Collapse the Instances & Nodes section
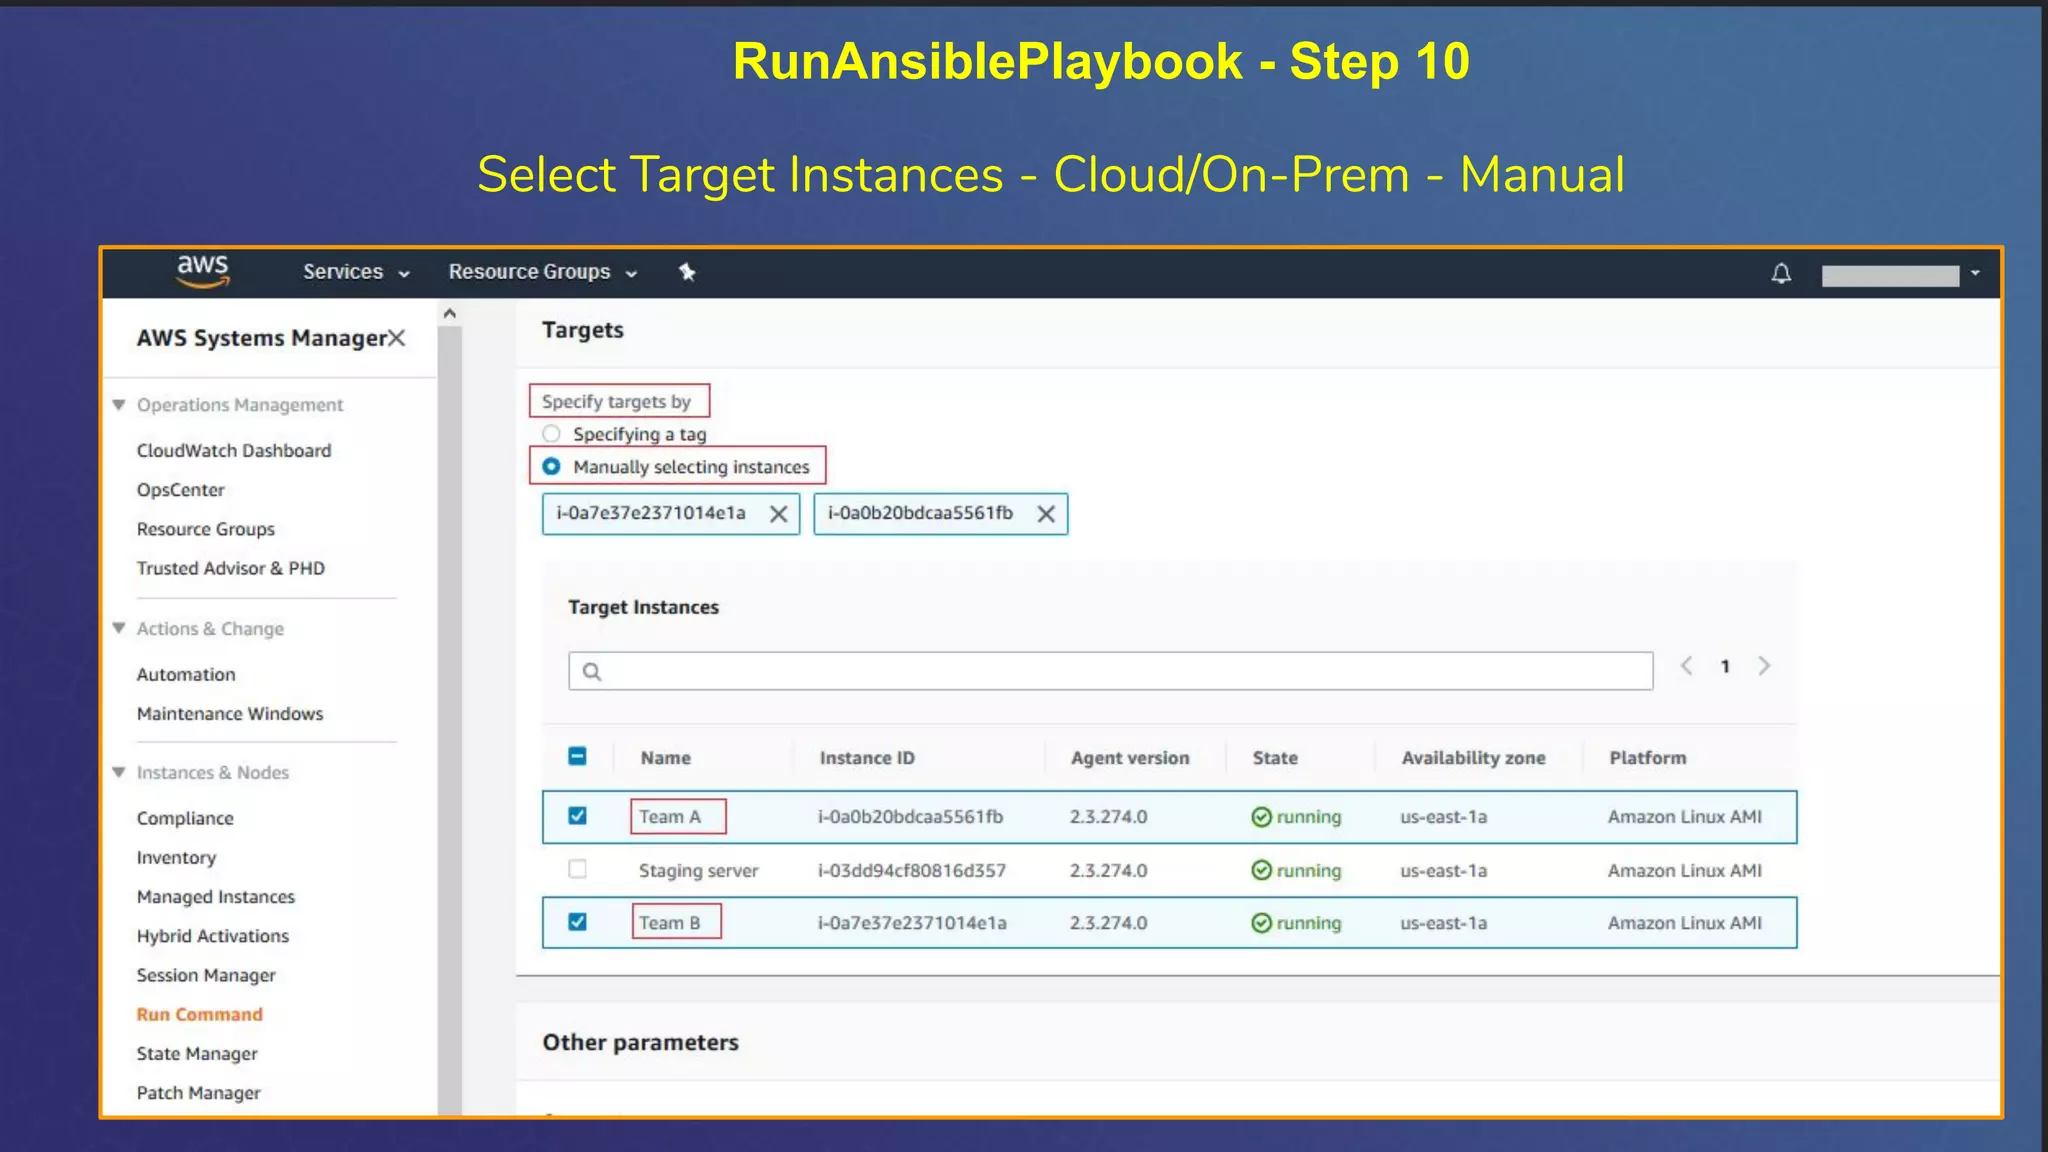The height and width of the screenshot is (1152, 2048). pyautogui.click(x=119, y=772)
